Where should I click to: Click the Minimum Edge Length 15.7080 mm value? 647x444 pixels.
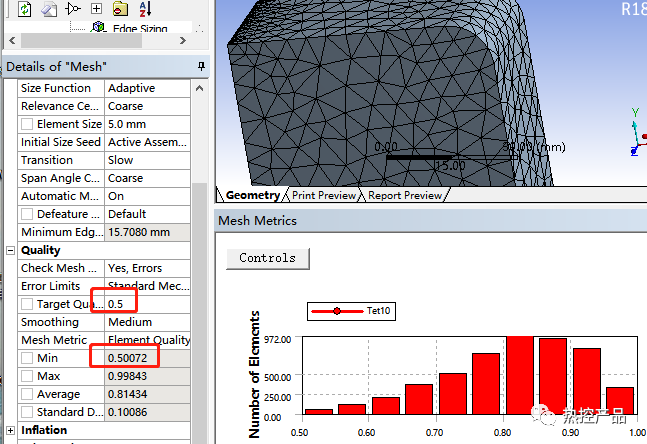pos(147,232)
